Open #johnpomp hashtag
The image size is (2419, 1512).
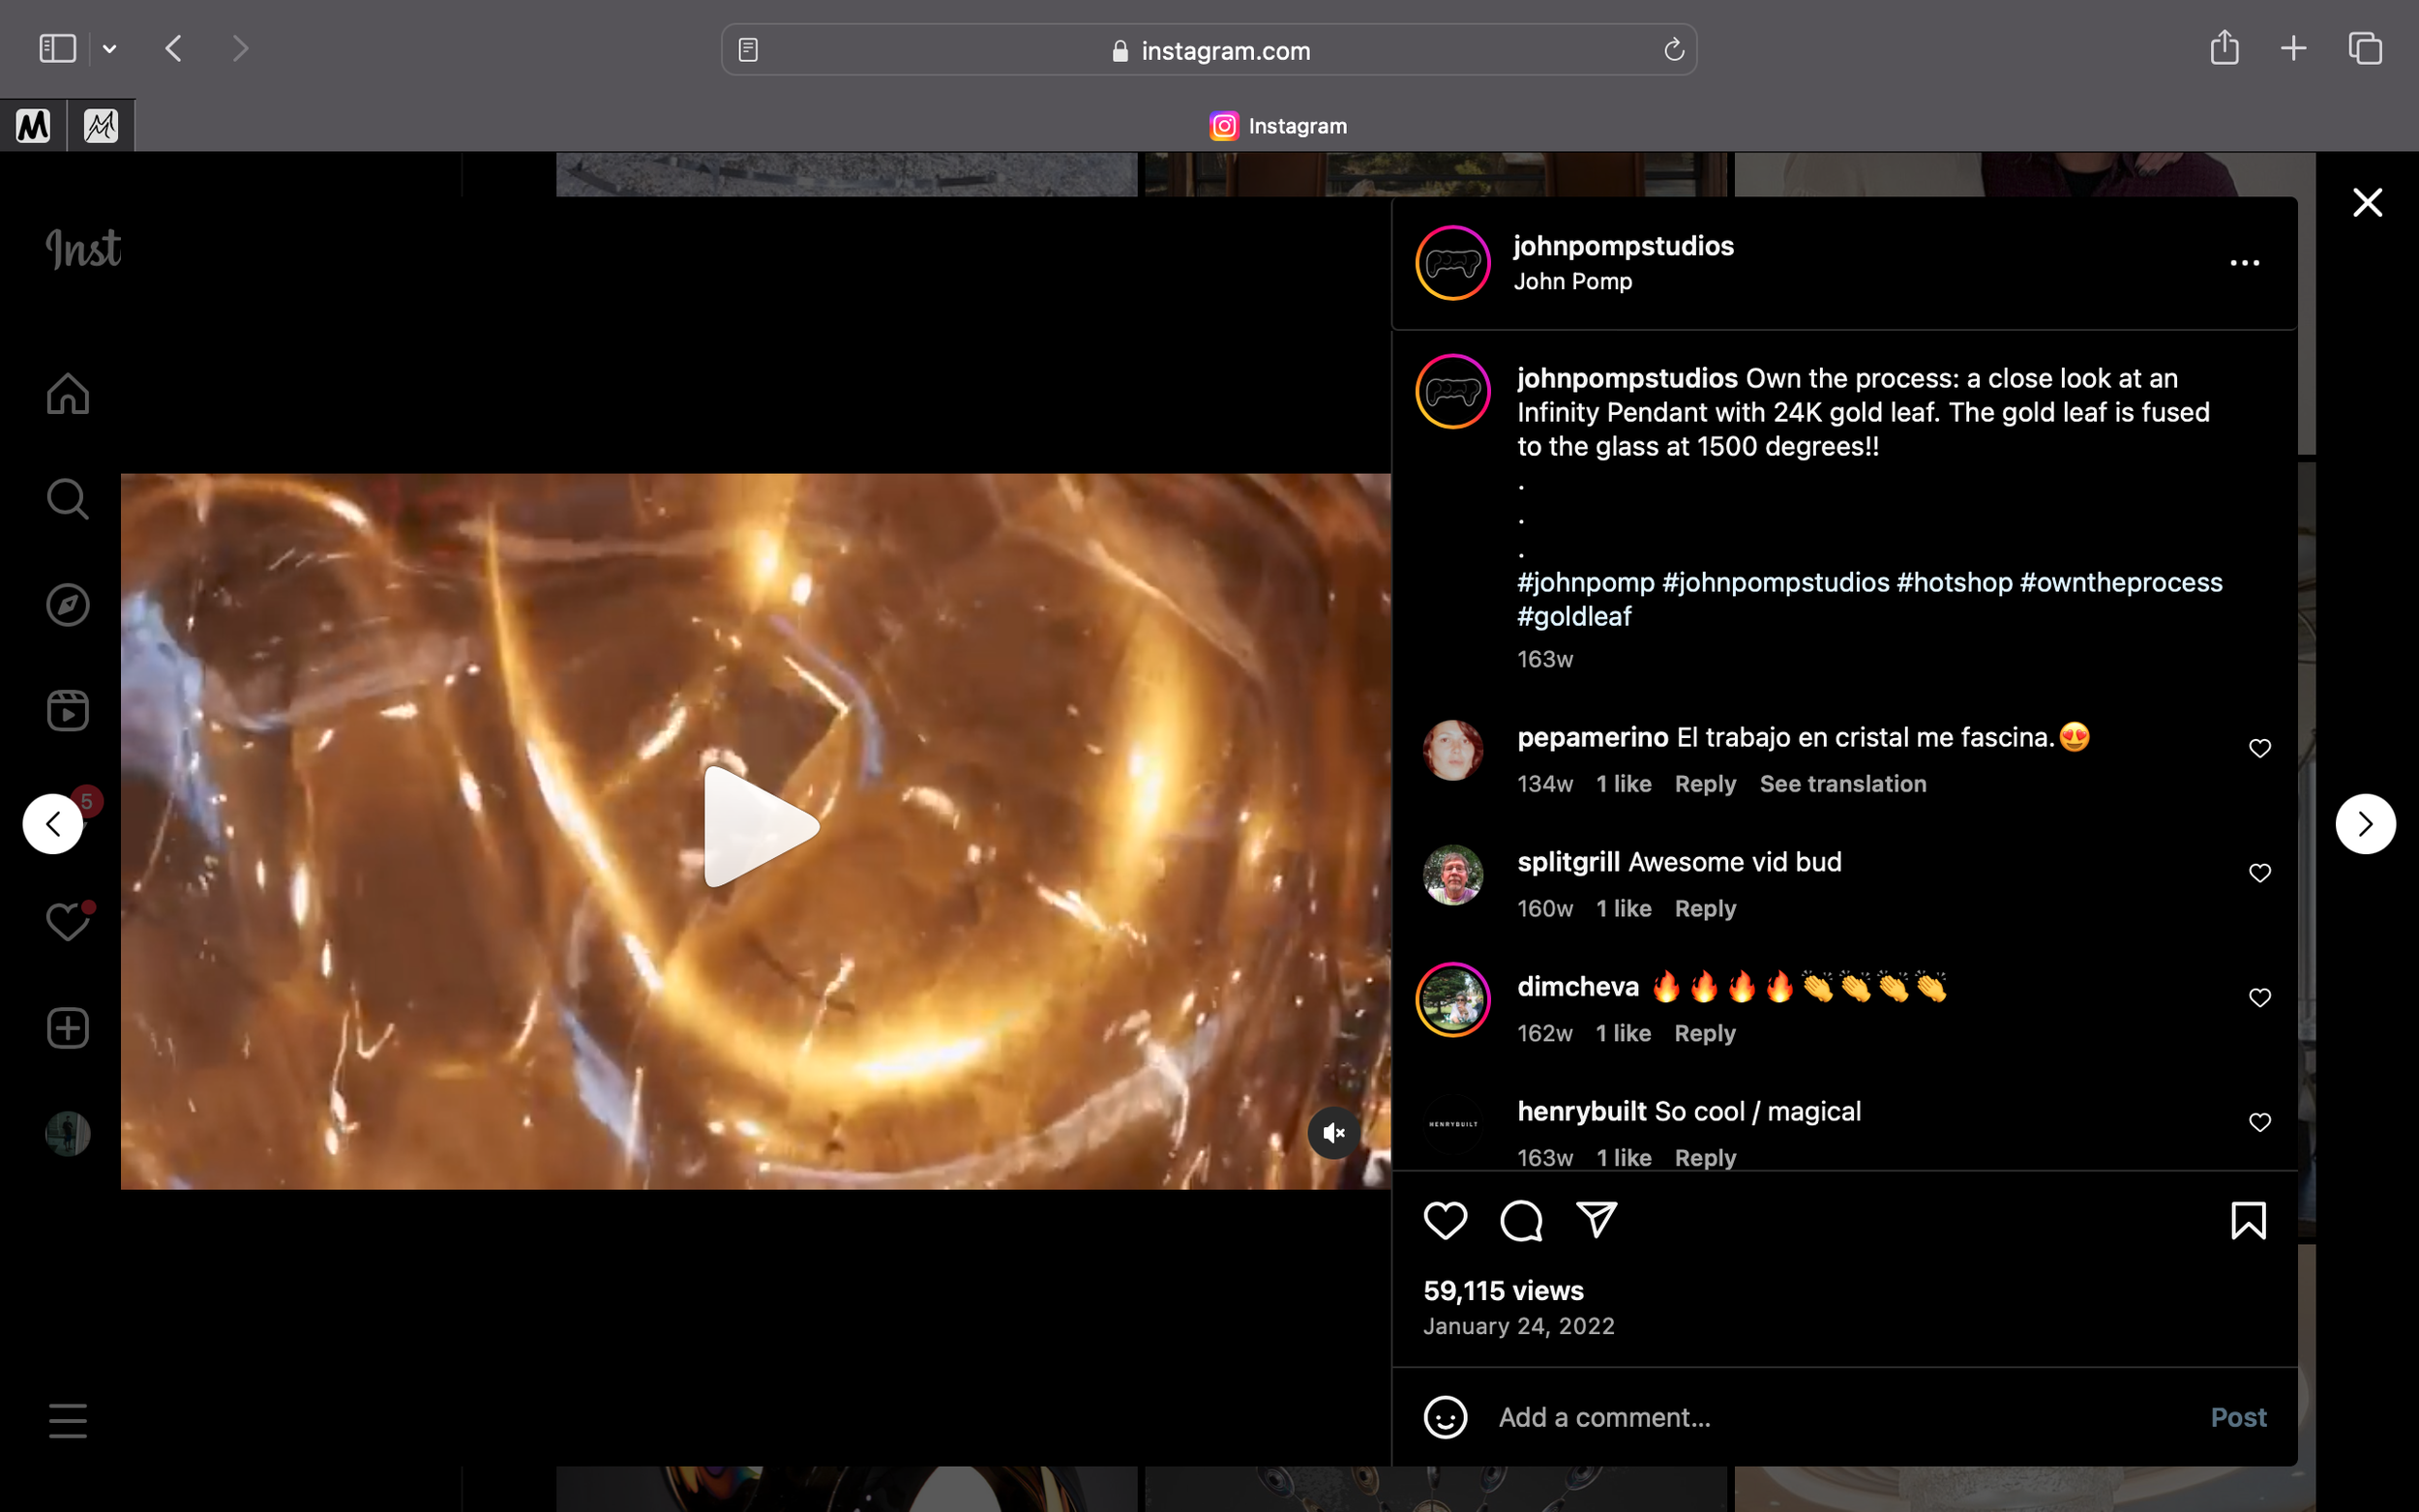[1586, 582]
